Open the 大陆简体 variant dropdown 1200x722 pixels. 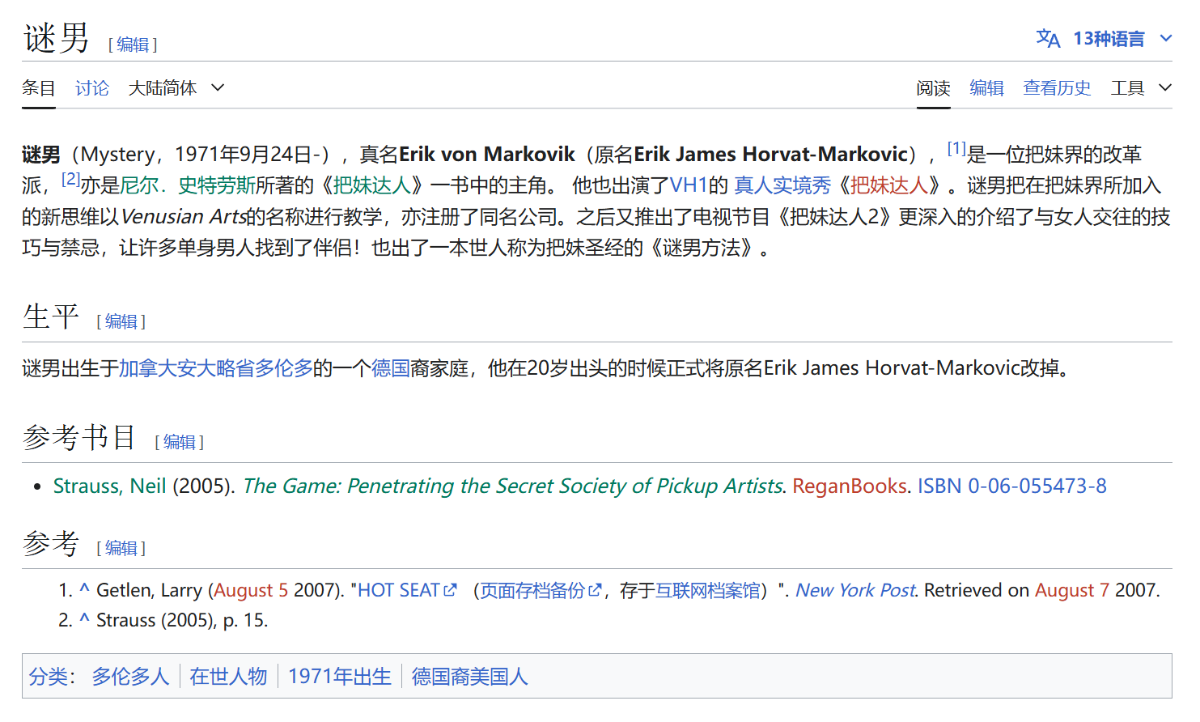(176, 88)
